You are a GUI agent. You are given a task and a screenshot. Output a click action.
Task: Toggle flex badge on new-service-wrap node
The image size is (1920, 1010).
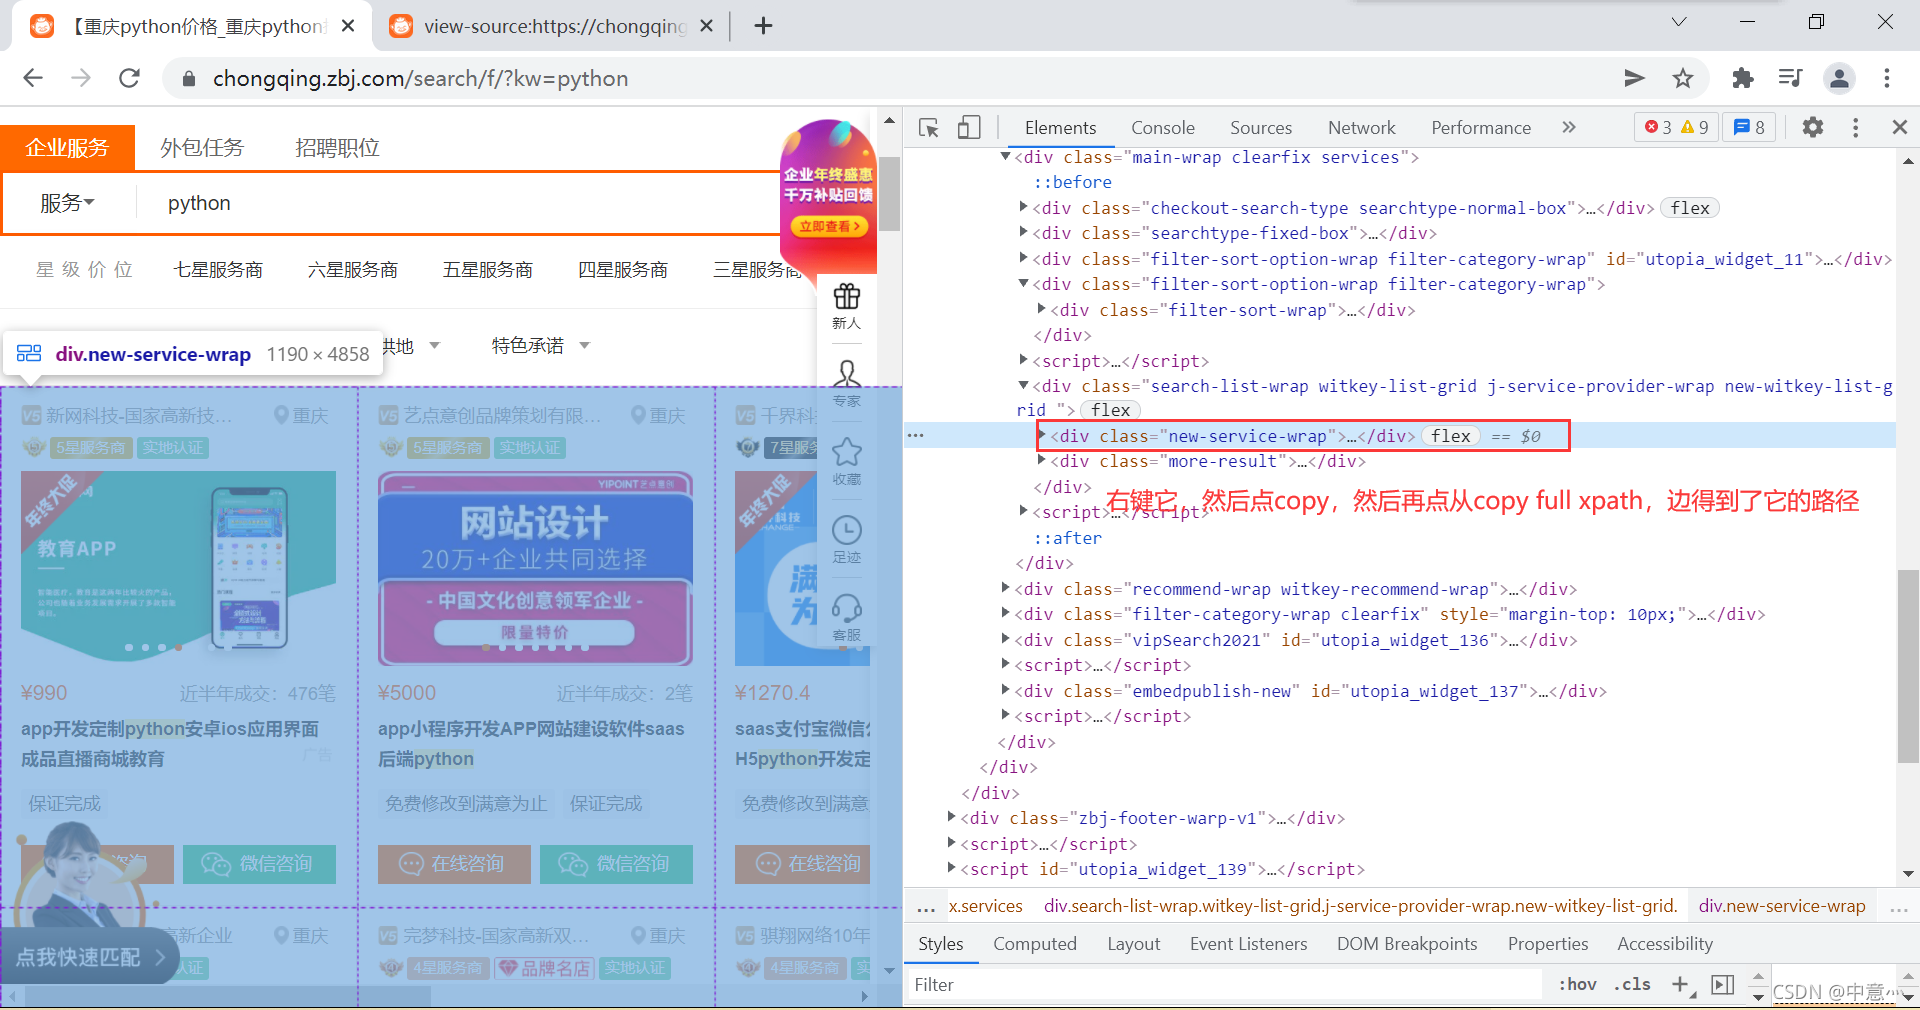click(1451, 436)
